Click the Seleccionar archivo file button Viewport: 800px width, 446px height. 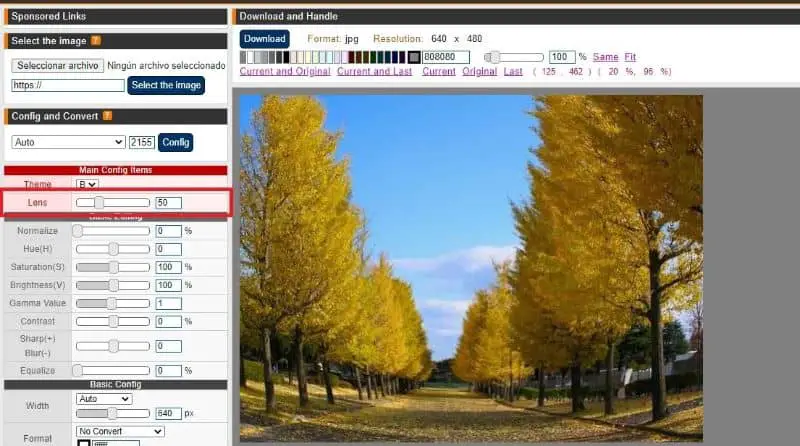[x=58, y=65]
